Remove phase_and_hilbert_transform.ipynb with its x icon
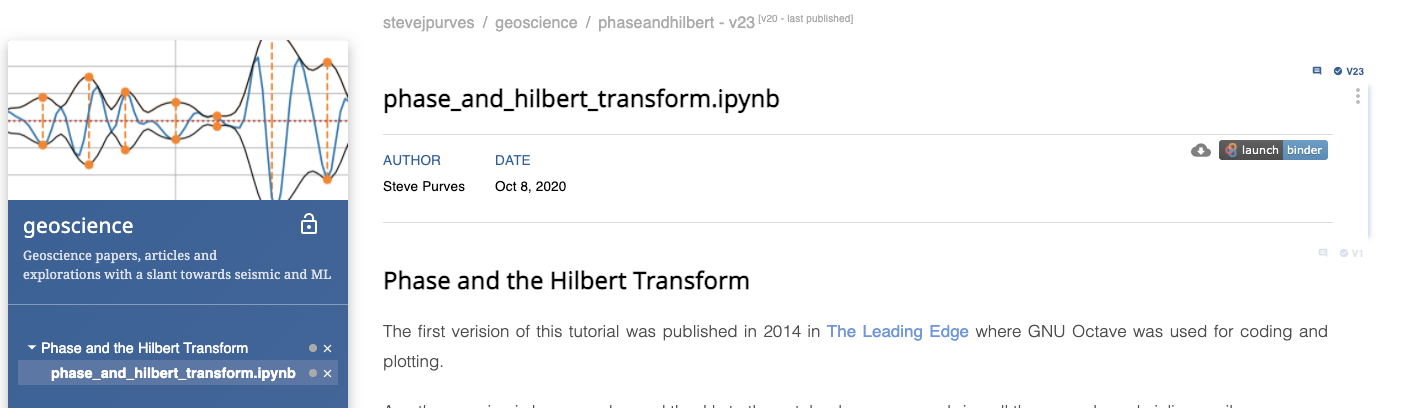 (327, 373)
